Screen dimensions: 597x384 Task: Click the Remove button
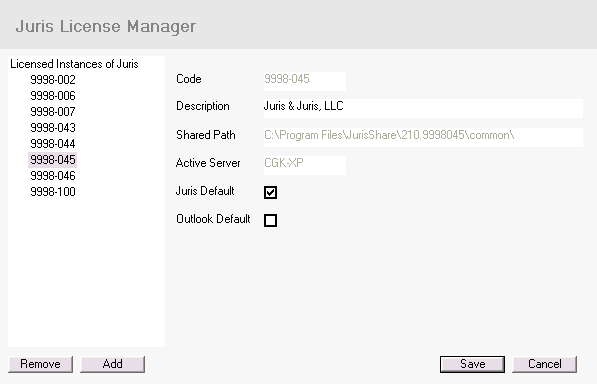(40, 364)
